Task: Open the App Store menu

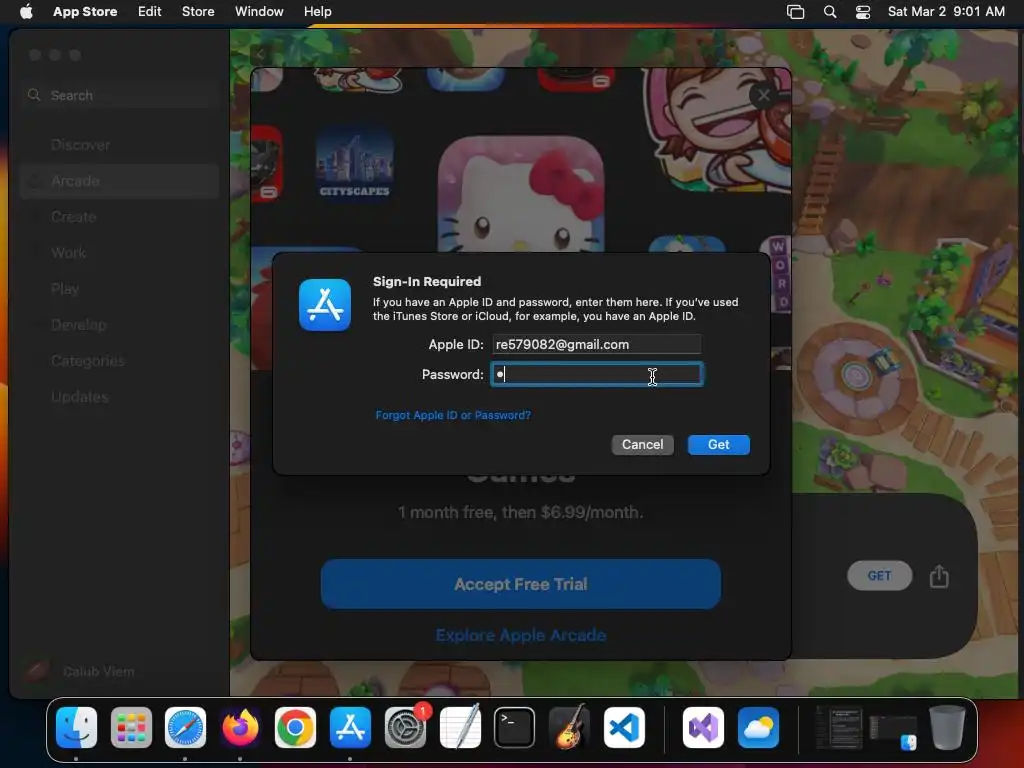Action: (85, 11)
